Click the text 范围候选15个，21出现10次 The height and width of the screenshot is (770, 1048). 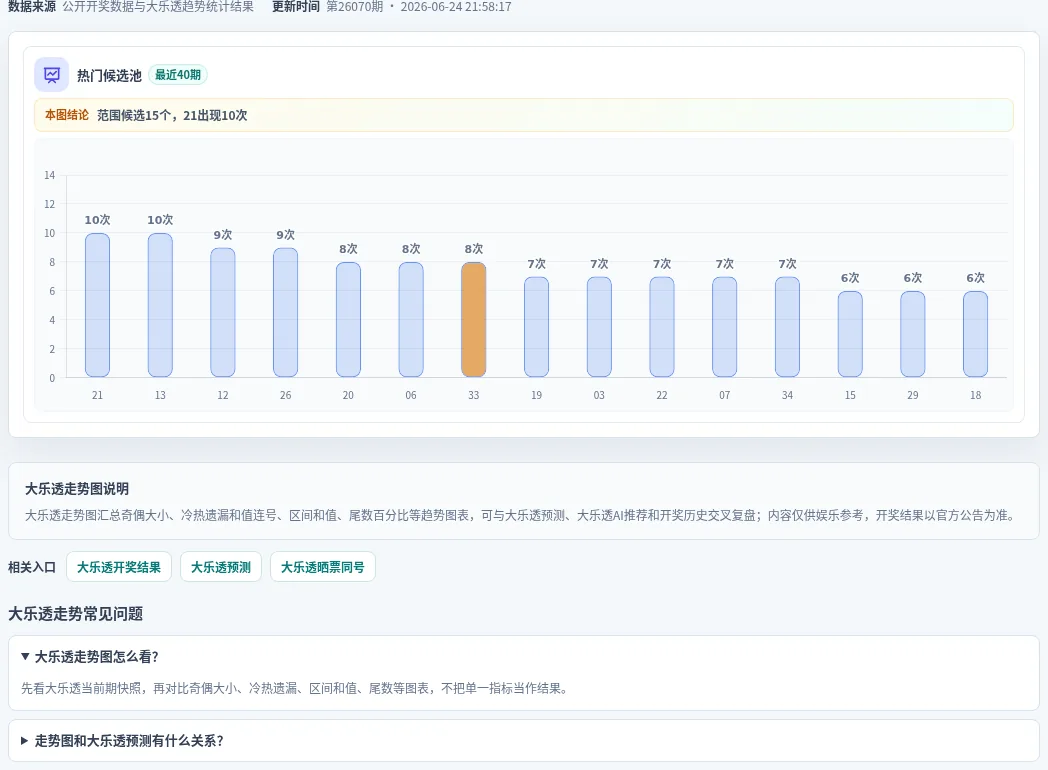[x=172, y=115]
